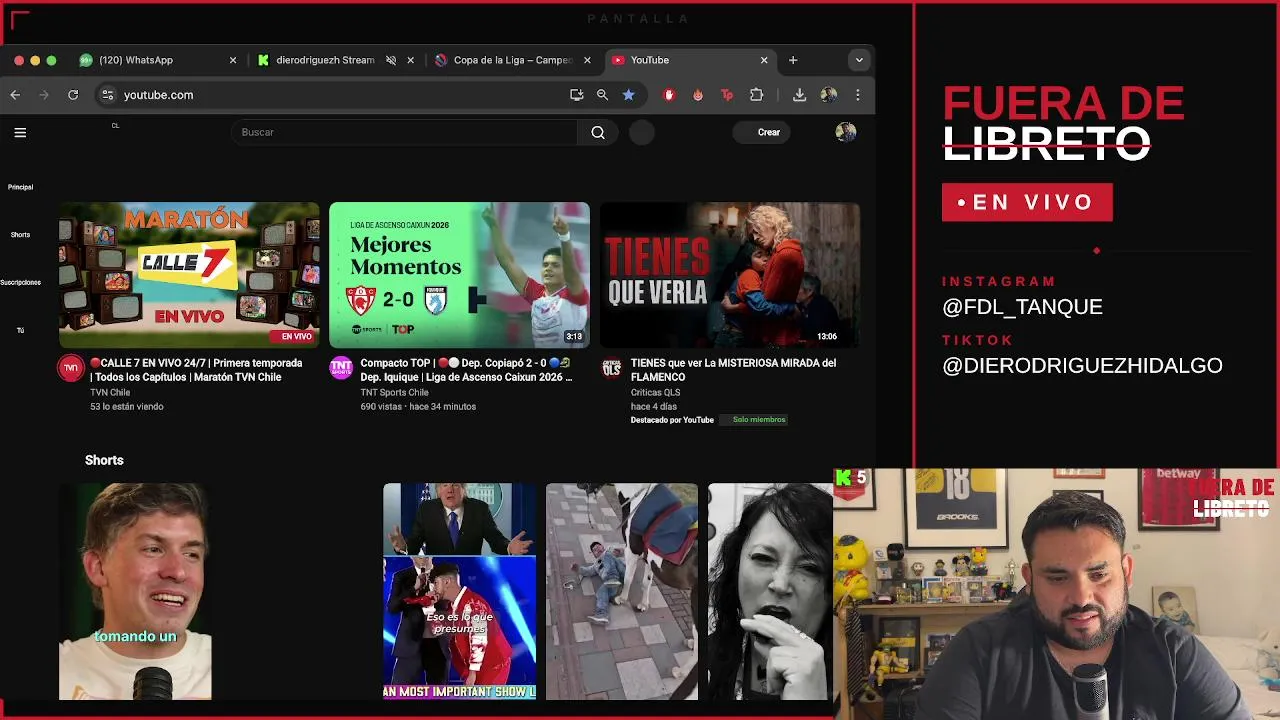Open Shorts in YouTube sidebar
This screenshot has height=720, width=1280.
[20, 235]
